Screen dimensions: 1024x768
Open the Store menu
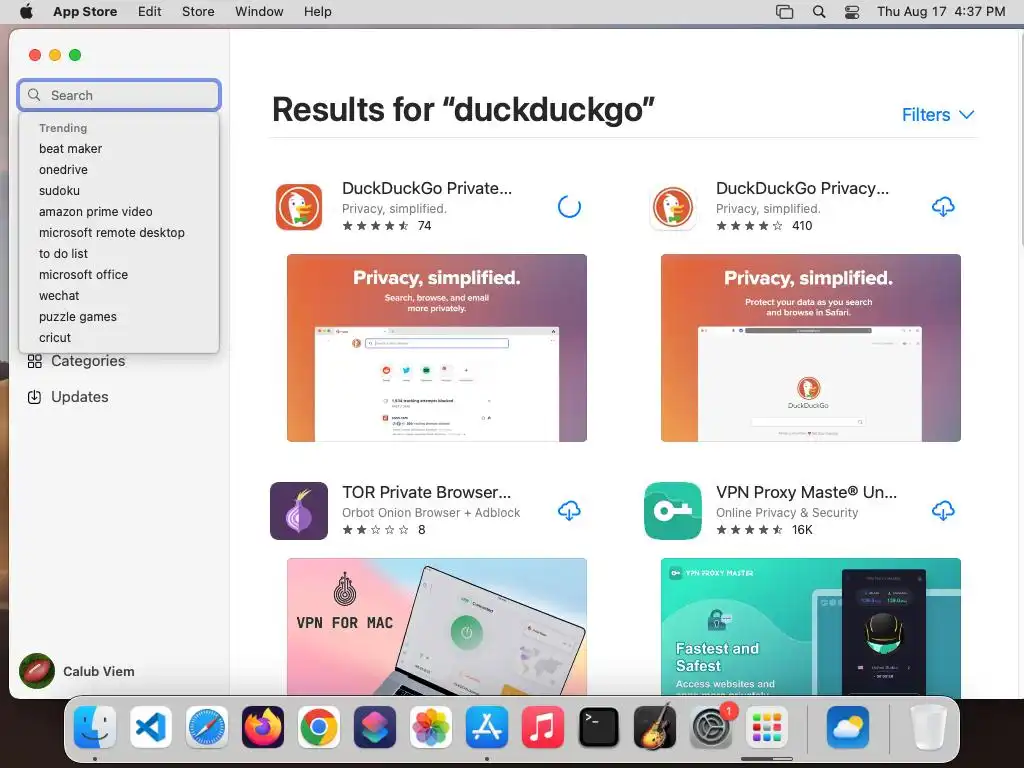pyautogui.click(x=198, y=12)
